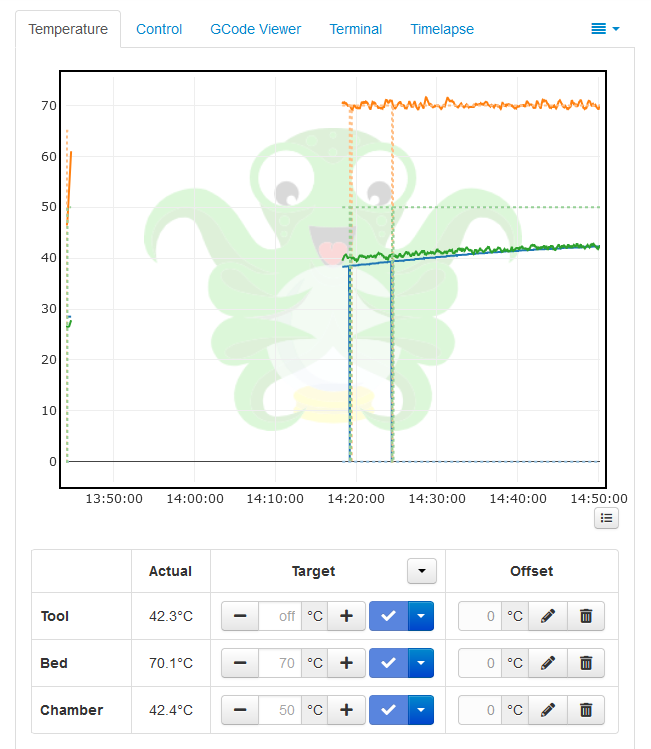The image size is (651, 749).
Task: Open the tab list hamburger menu
Action: coord(605,29)
